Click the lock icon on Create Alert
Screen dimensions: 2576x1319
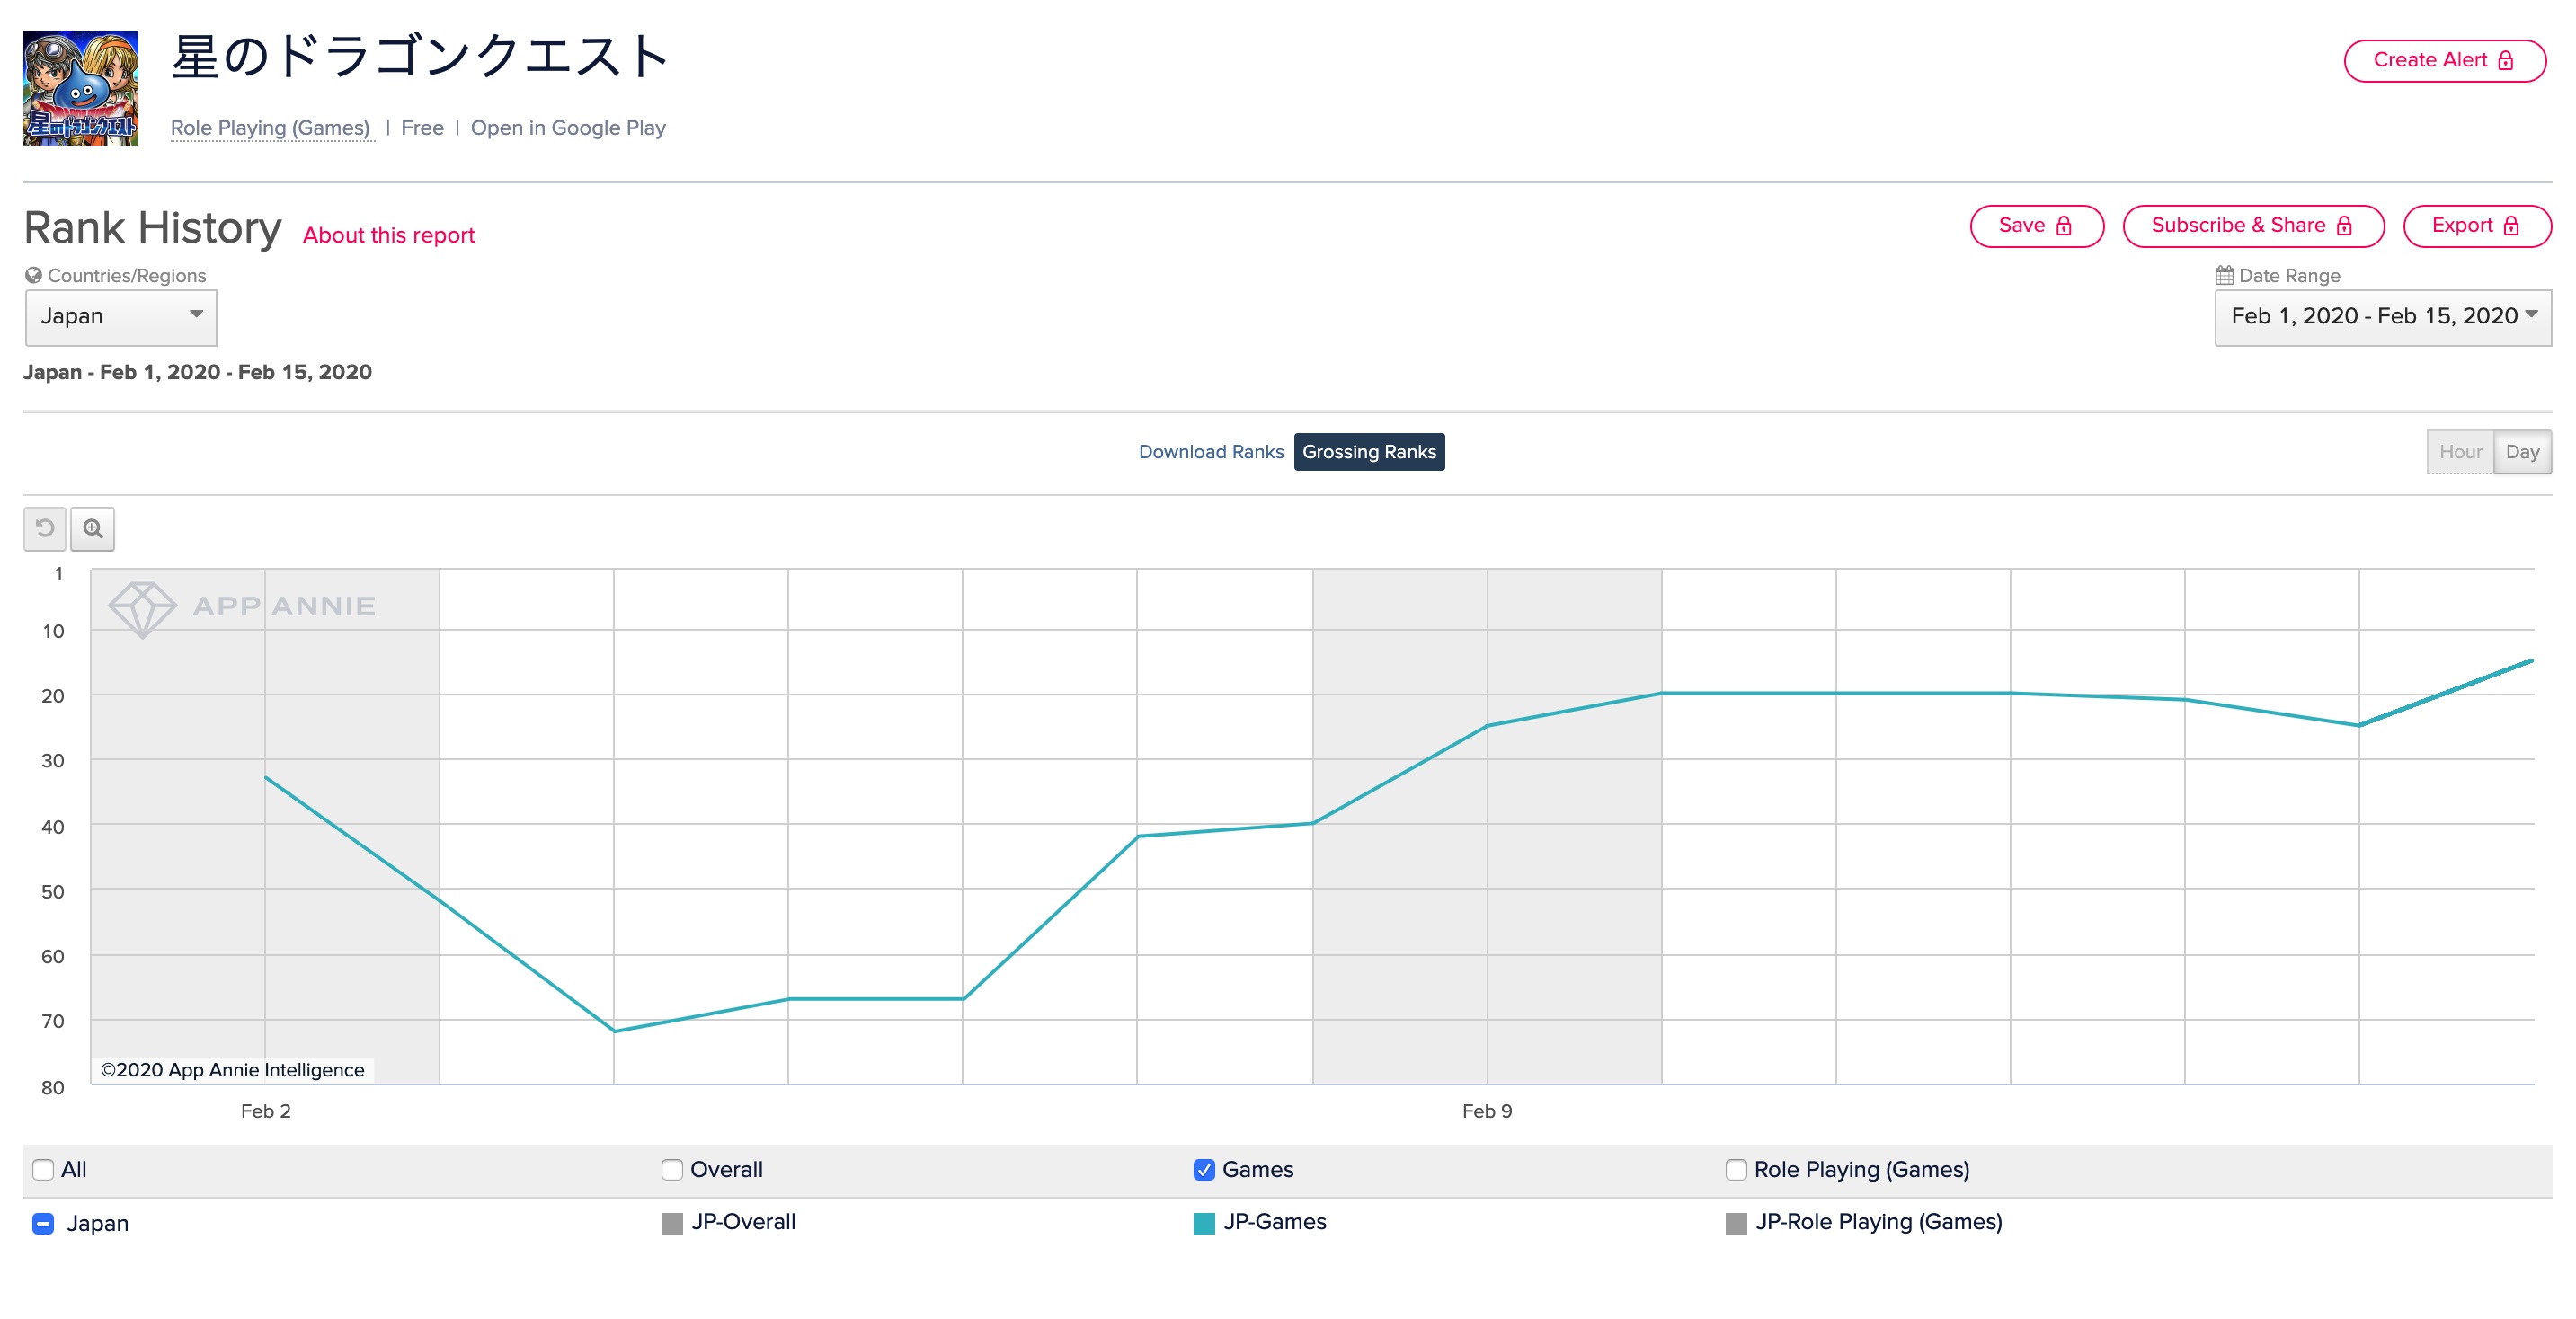pyautogui.click(x=2505, y=61)
